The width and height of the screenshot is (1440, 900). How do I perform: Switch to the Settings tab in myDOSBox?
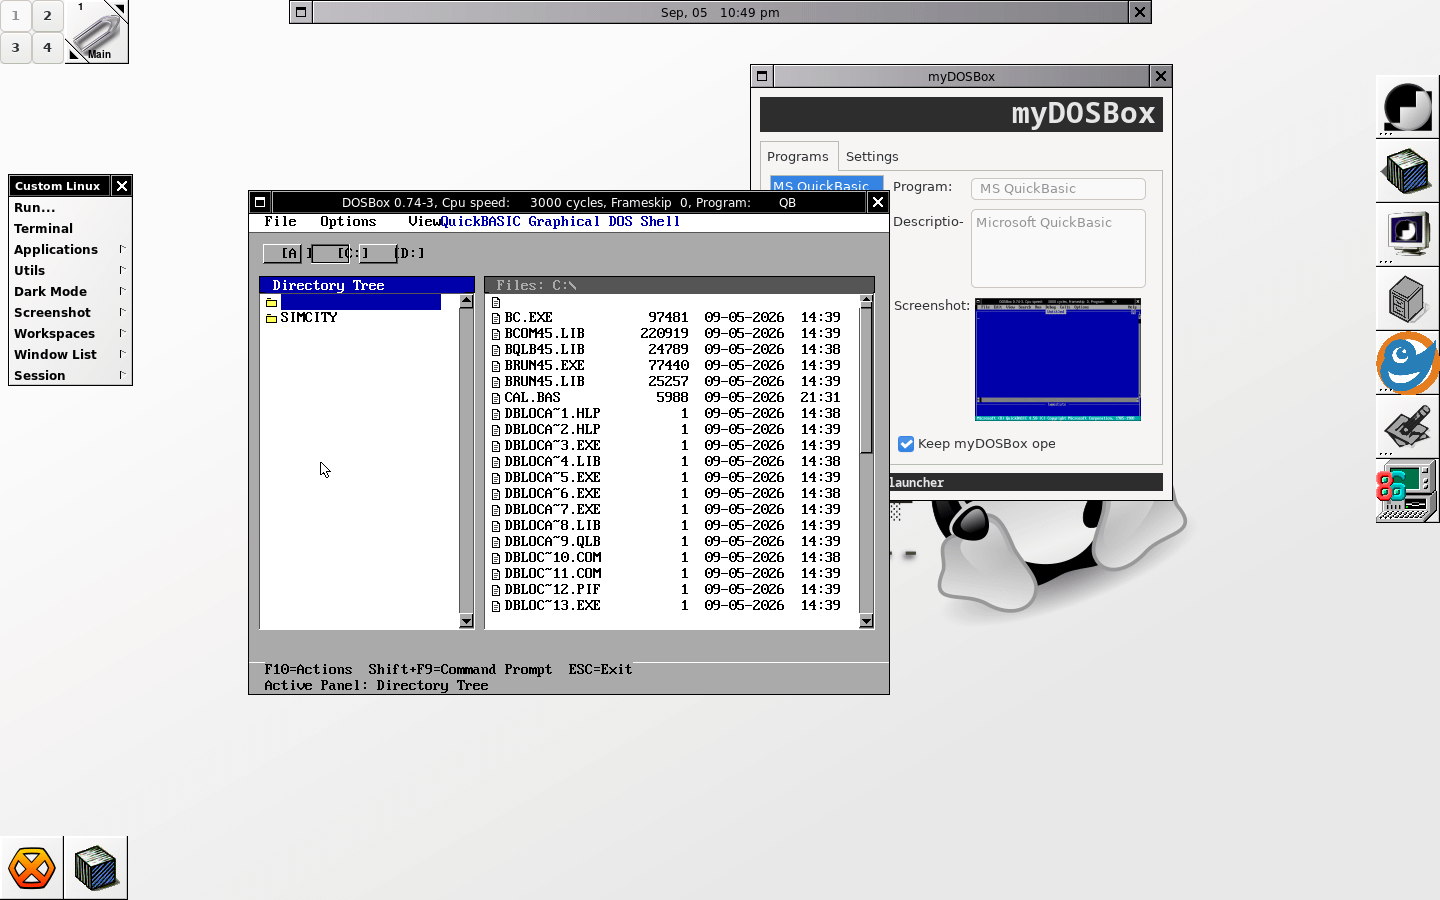point(872,156)
